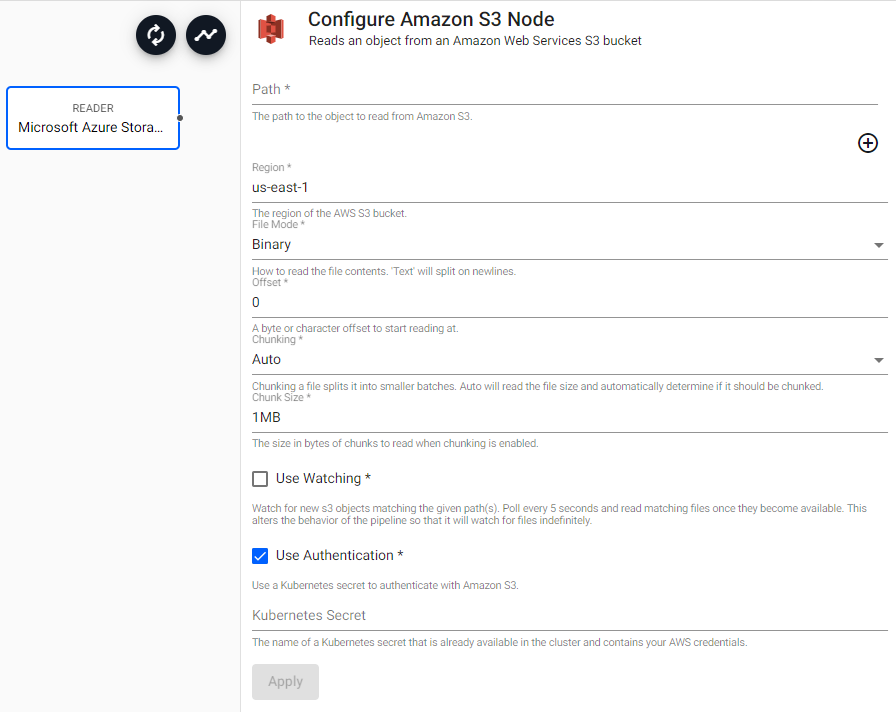Screen dimensions: 896x712
Task: Add another path with plus icon
Action: point(867,143)
